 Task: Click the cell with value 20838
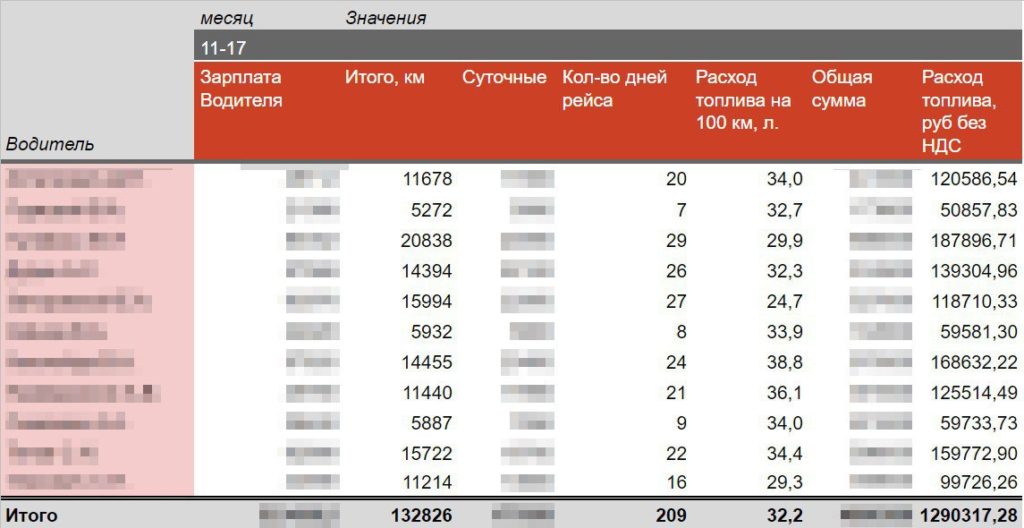tap(427, 241)
